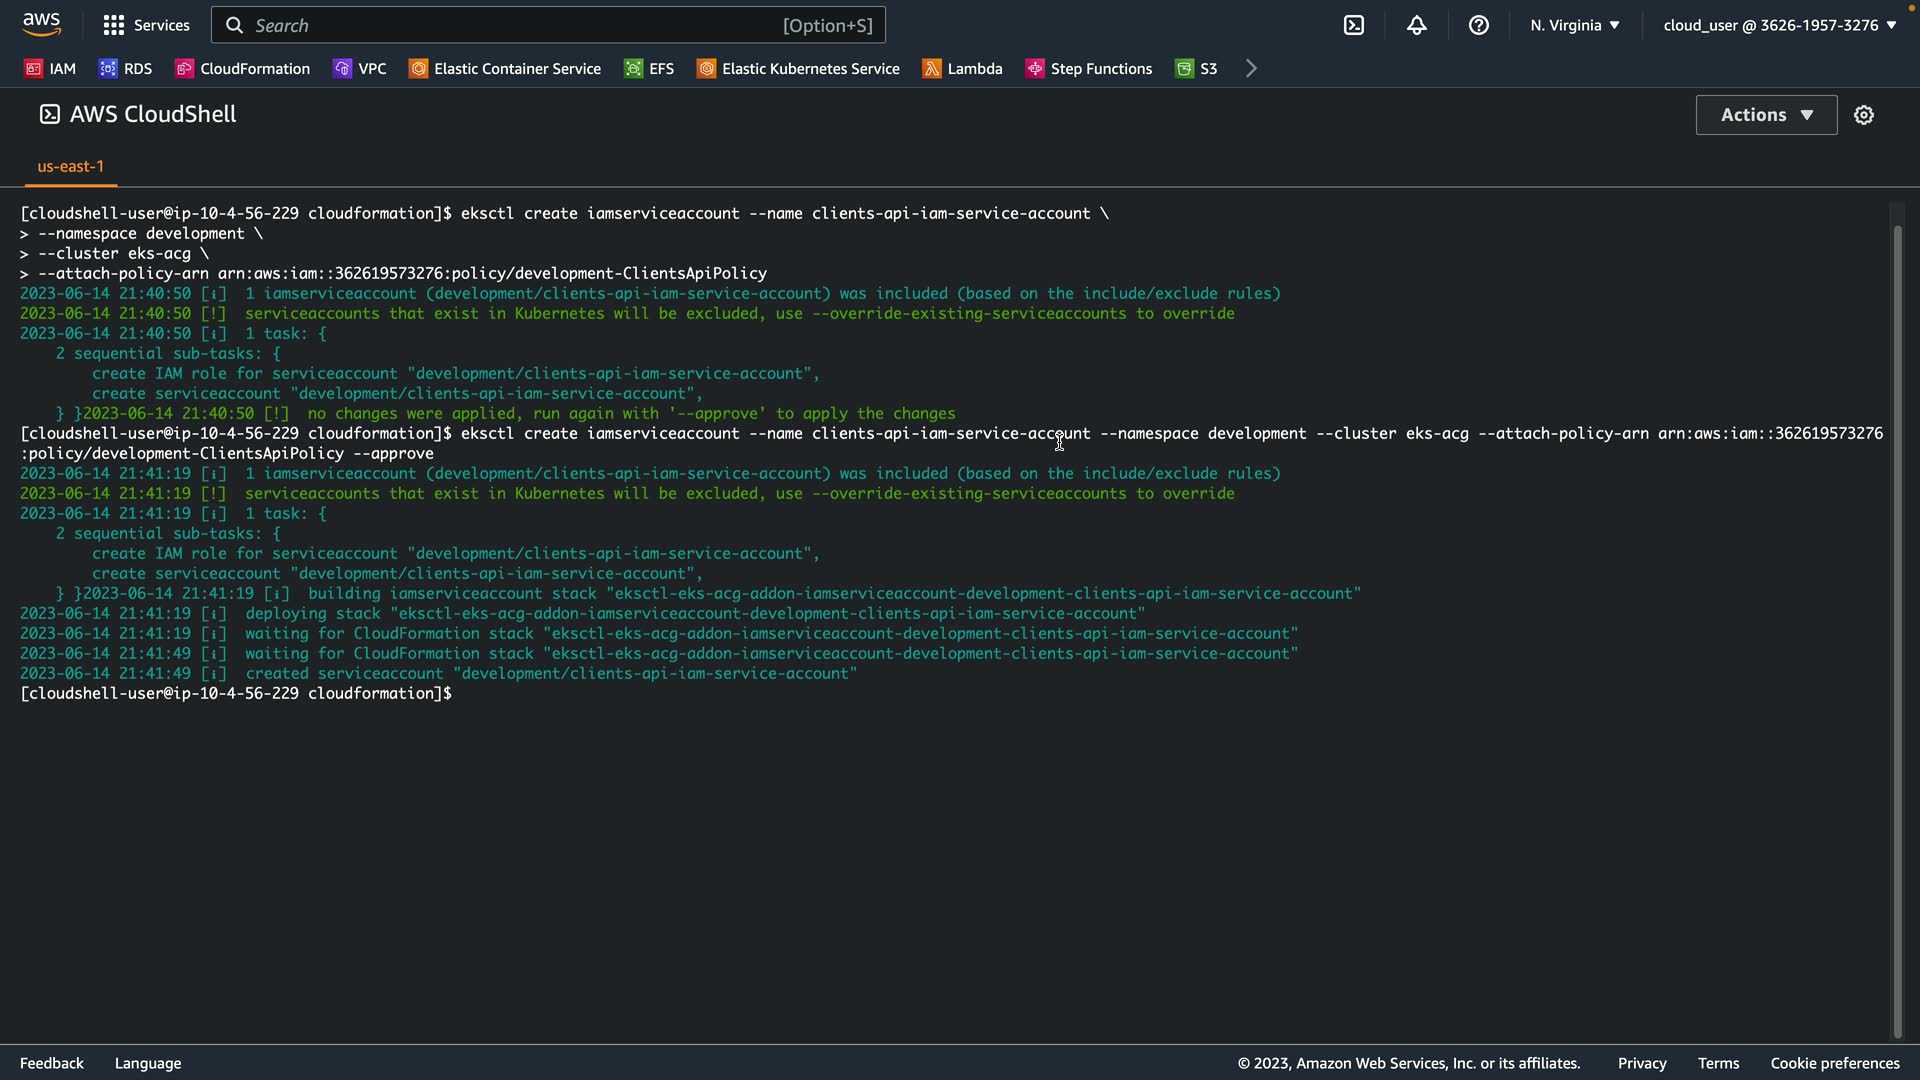1920x1080 pixels.
Task: Open the help question mark icon
Action: tap(1478, 25)
